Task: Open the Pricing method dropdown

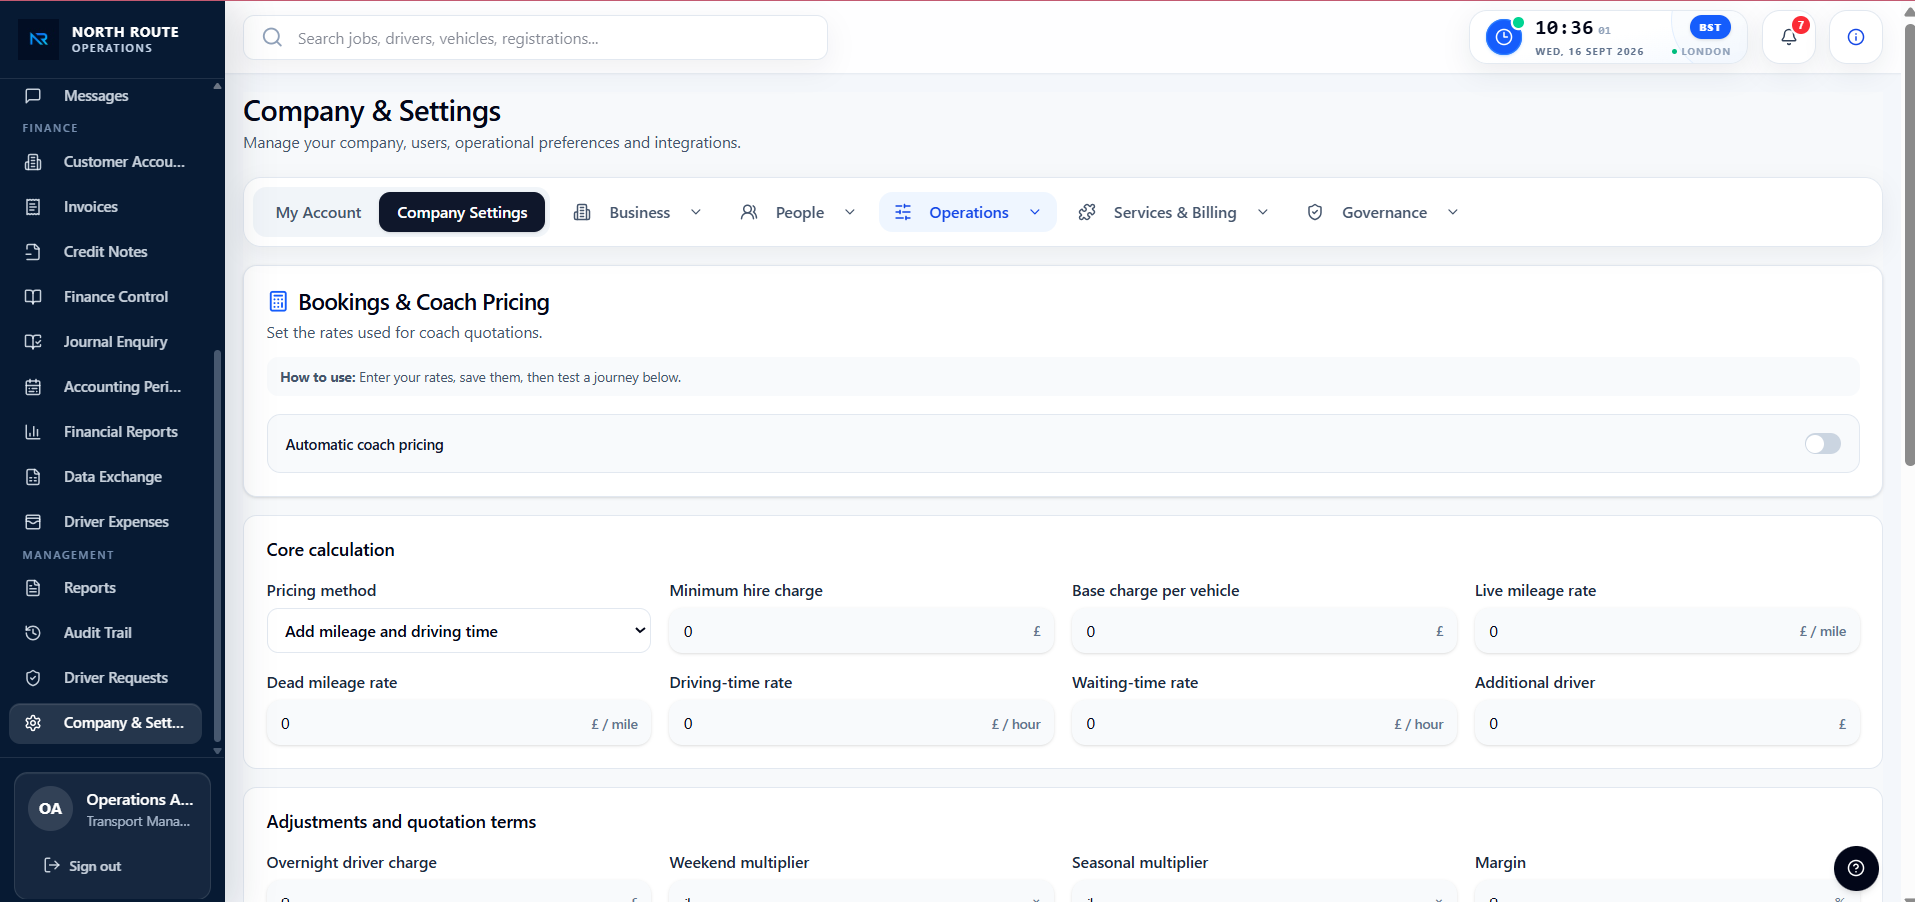Action: point(459,631)
